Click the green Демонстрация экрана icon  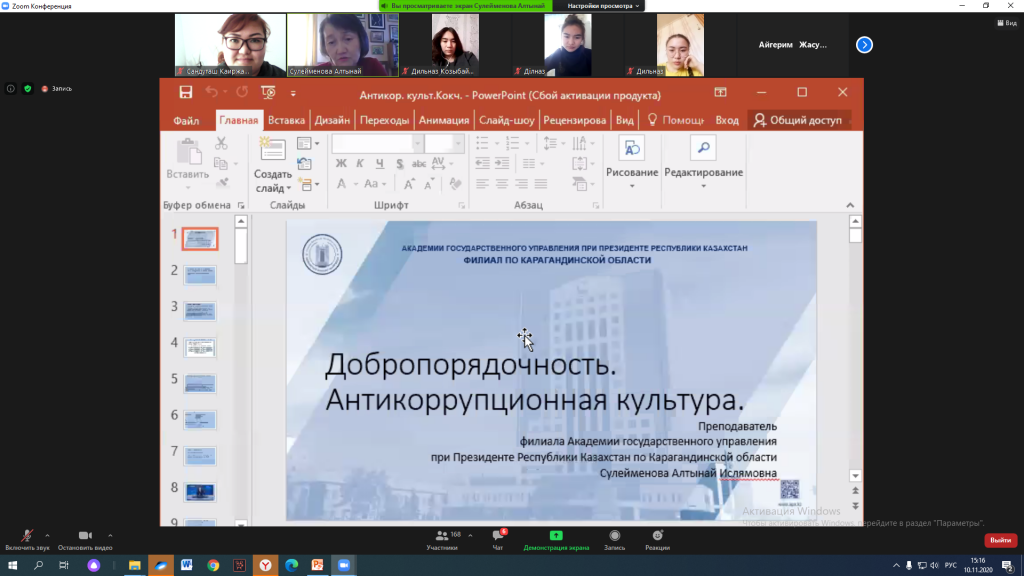[556, 537]
